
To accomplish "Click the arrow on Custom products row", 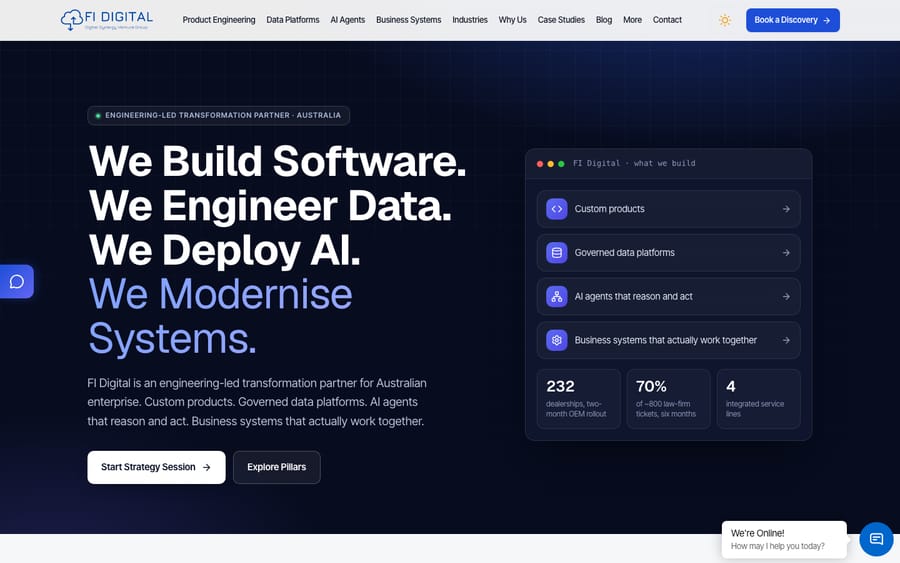I will [x=786, y=209].
